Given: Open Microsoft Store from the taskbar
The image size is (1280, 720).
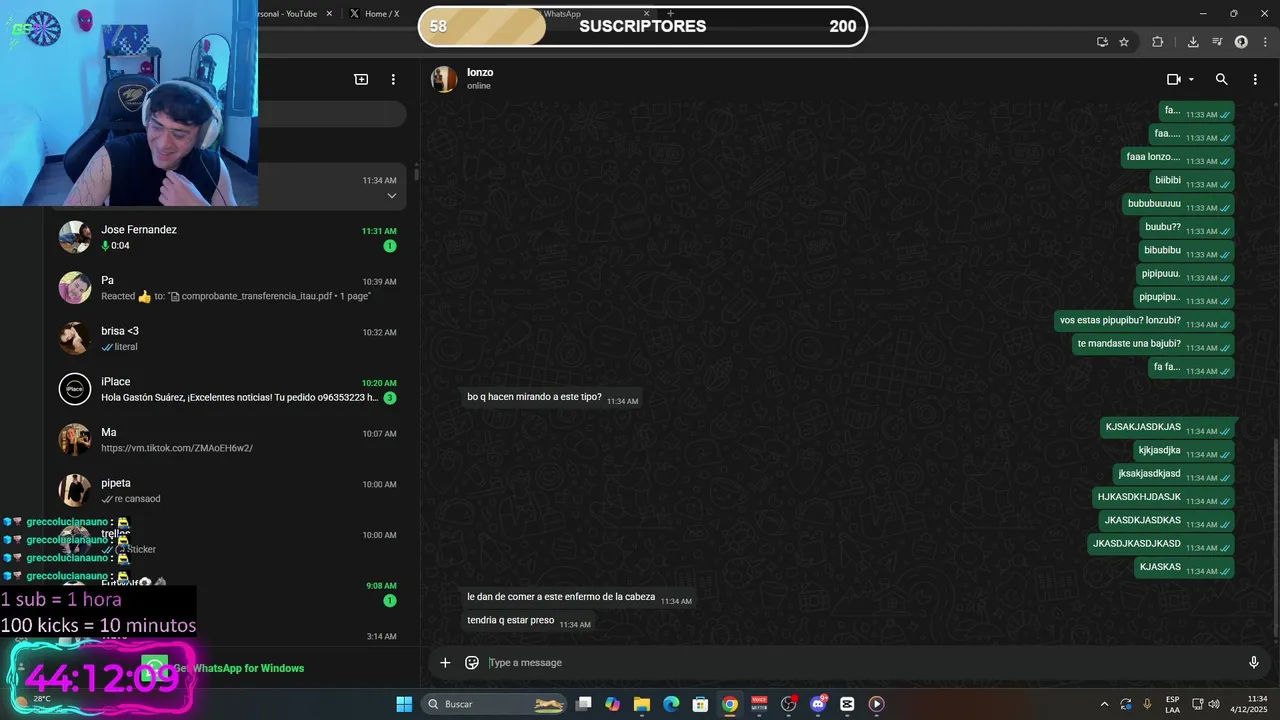Looking at the screenshot, I should pyautogui.click(x=701, y=704).
